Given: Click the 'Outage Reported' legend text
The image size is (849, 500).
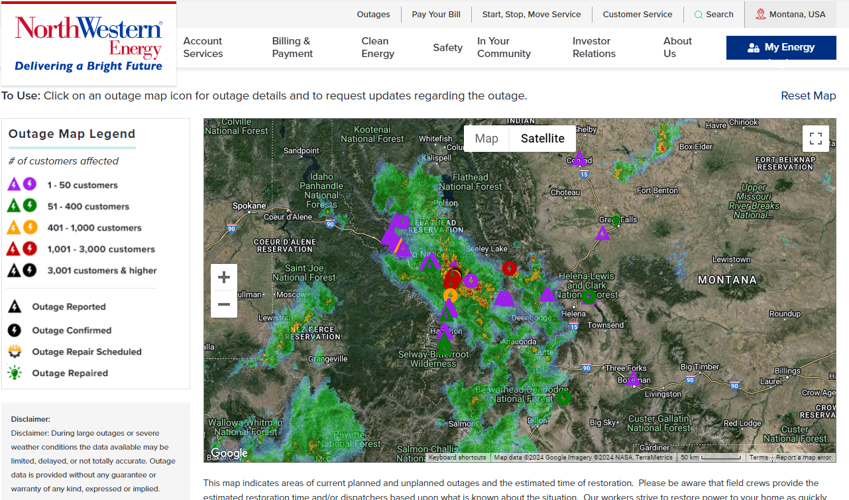Looking at the screenshot, I should [x=69, y=307].
